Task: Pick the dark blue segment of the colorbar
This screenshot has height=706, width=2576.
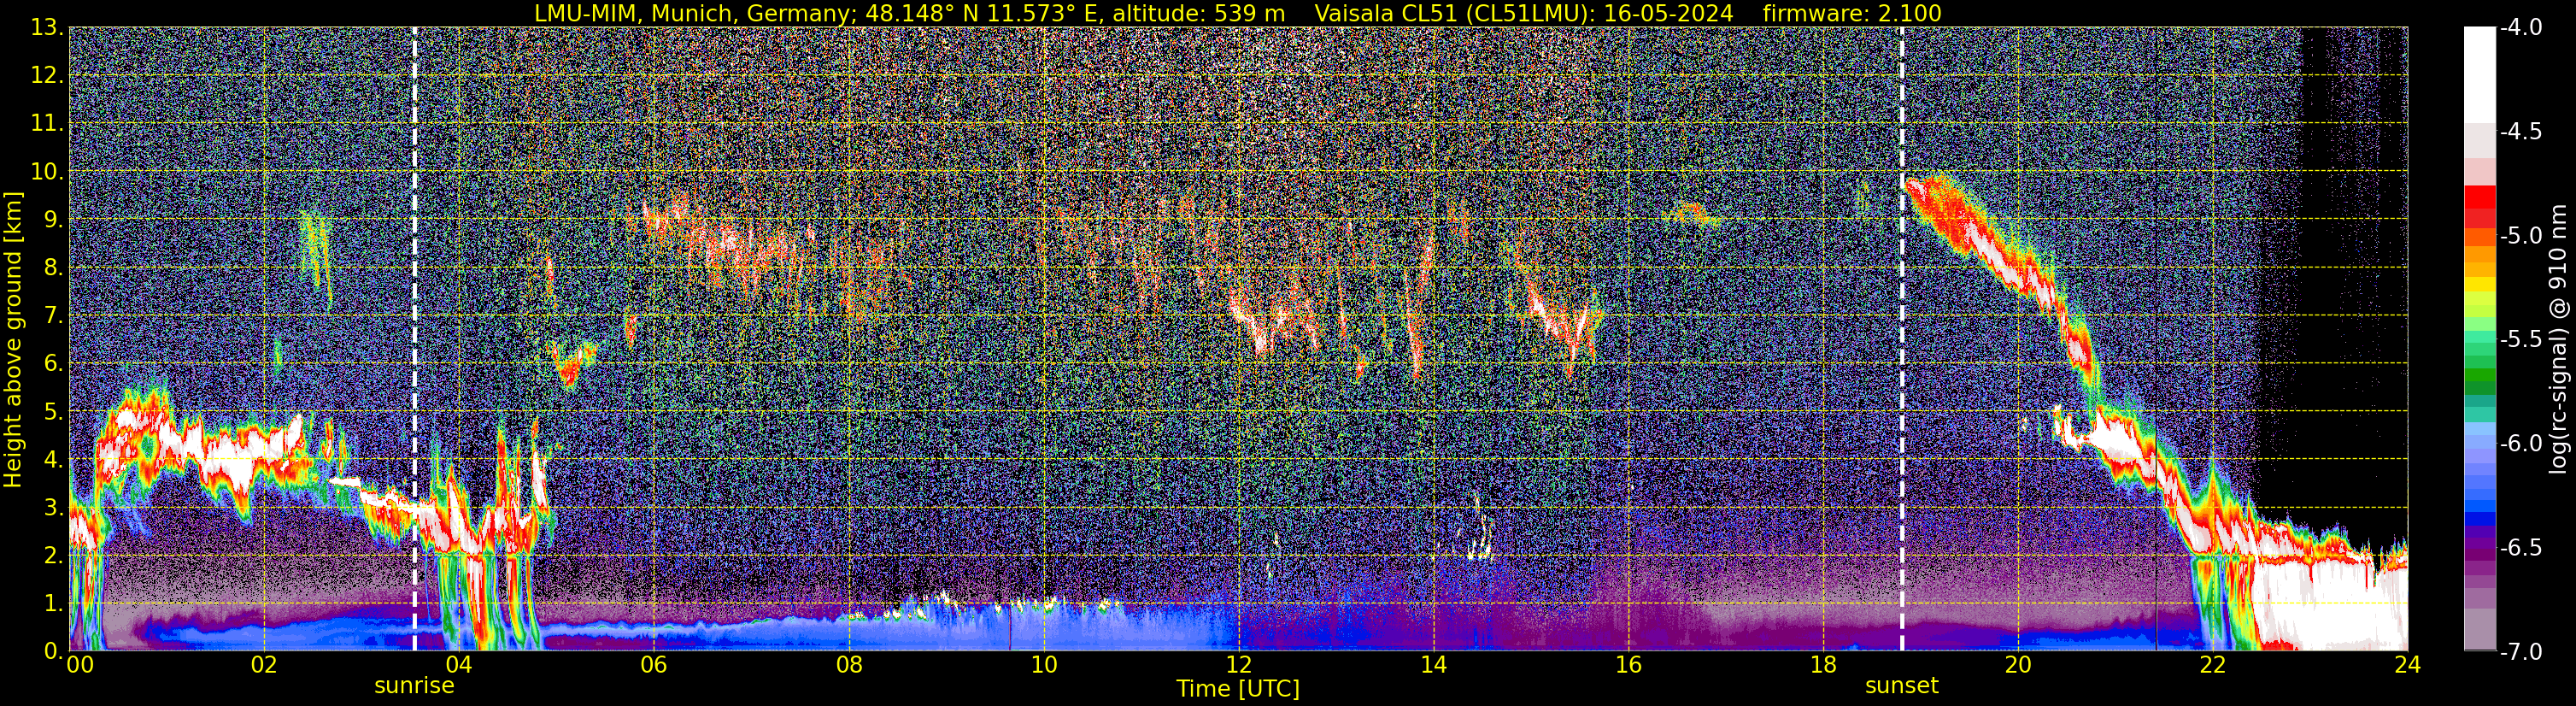Action: [x=2480, y=519]
